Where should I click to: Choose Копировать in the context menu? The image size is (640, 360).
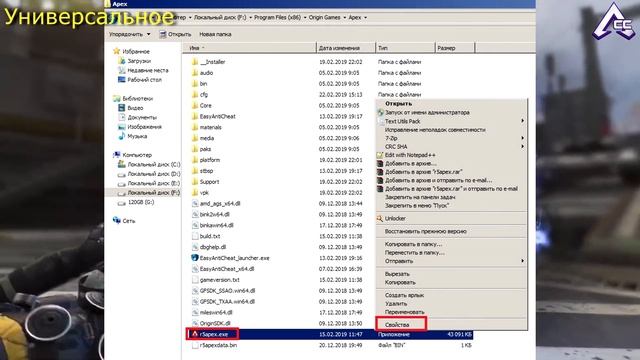point(400,282)
